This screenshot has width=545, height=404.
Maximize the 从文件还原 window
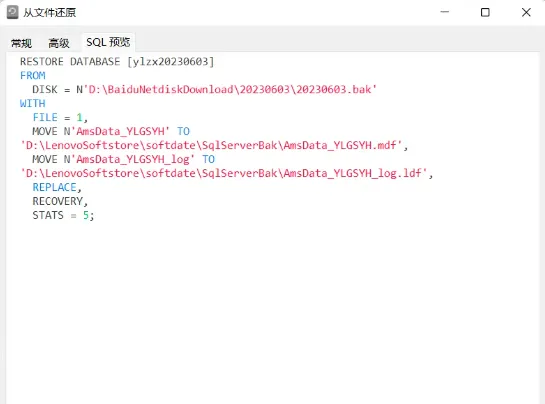coord(485,12)
